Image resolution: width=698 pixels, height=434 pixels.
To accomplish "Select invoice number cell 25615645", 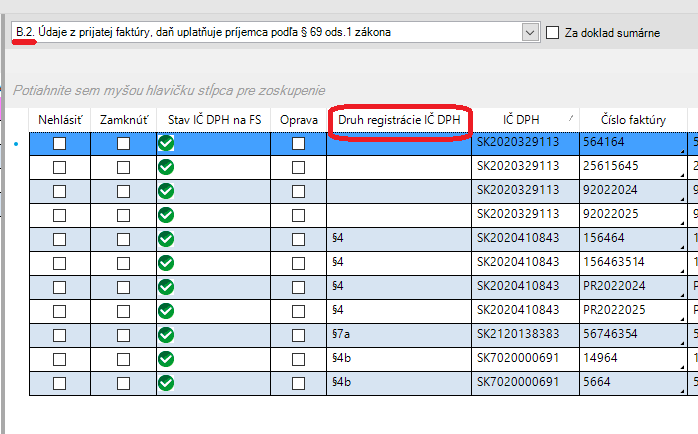I will click(x=633, y=167).
